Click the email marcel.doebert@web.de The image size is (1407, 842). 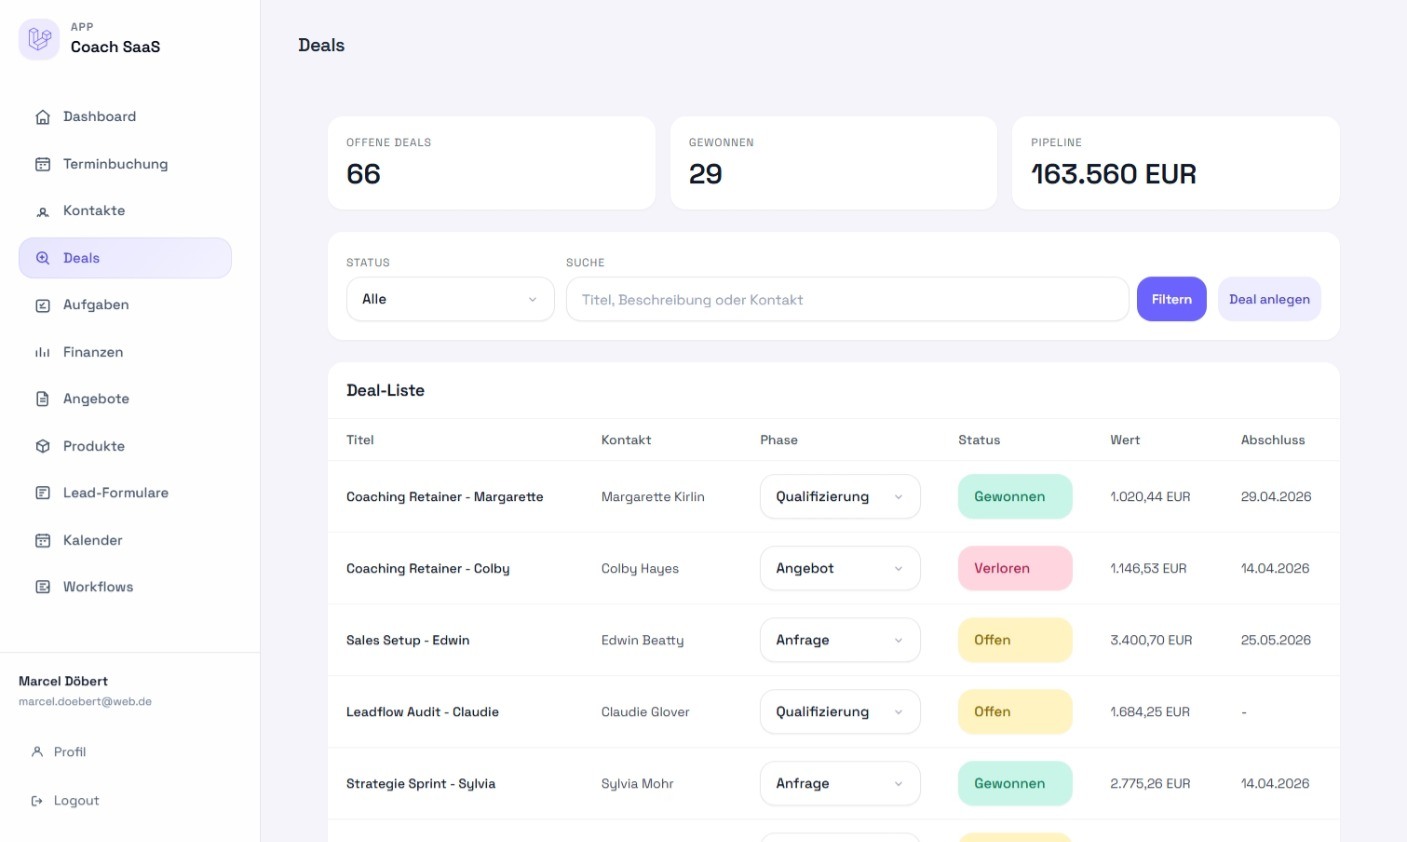85,702
